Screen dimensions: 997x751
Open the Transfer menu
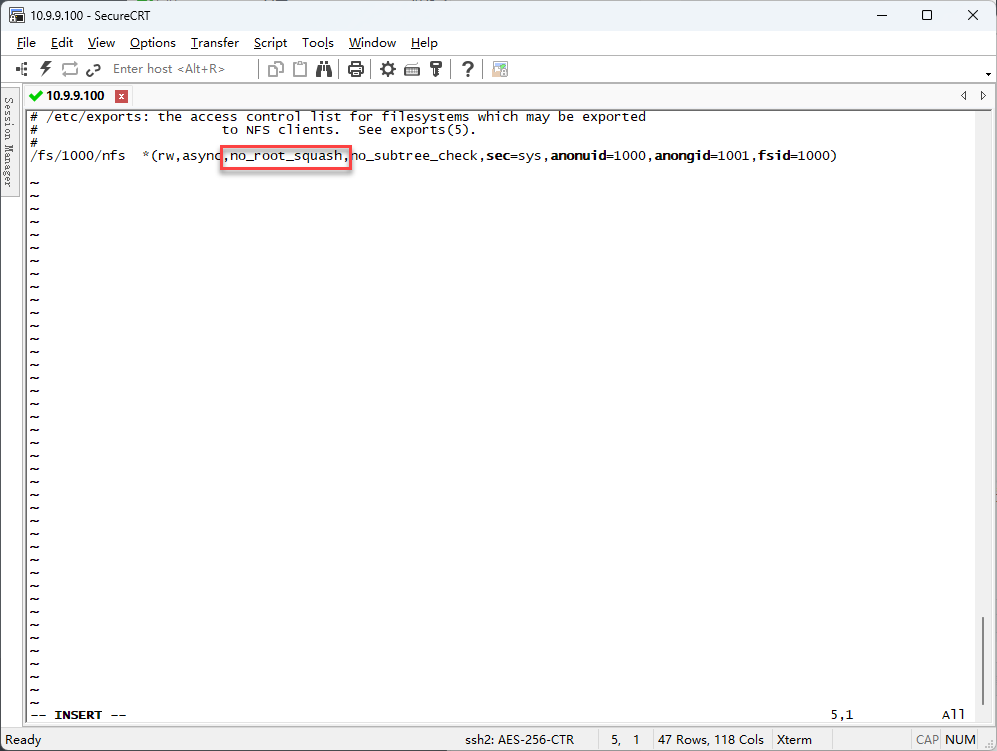(215, 43)
